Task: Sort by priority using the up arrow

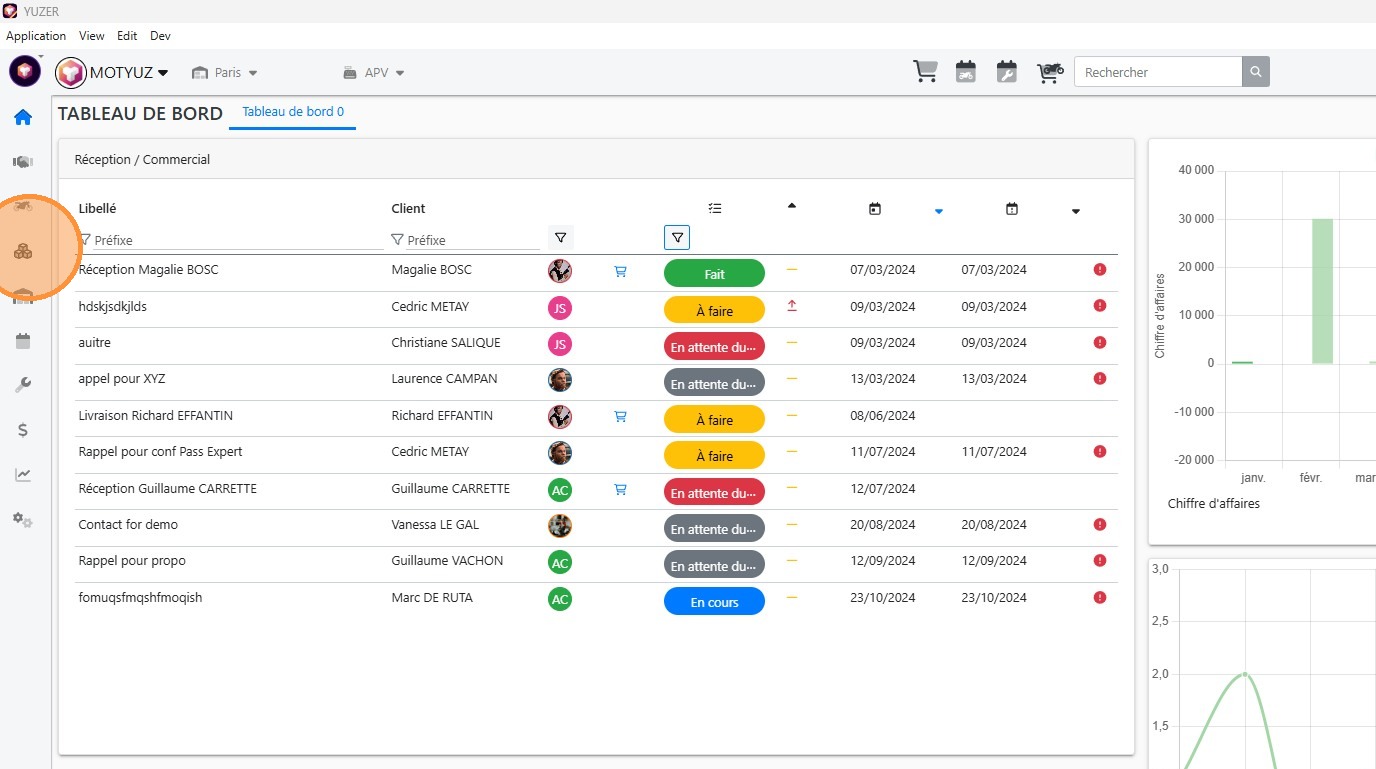Action: (x=792, y=206)
